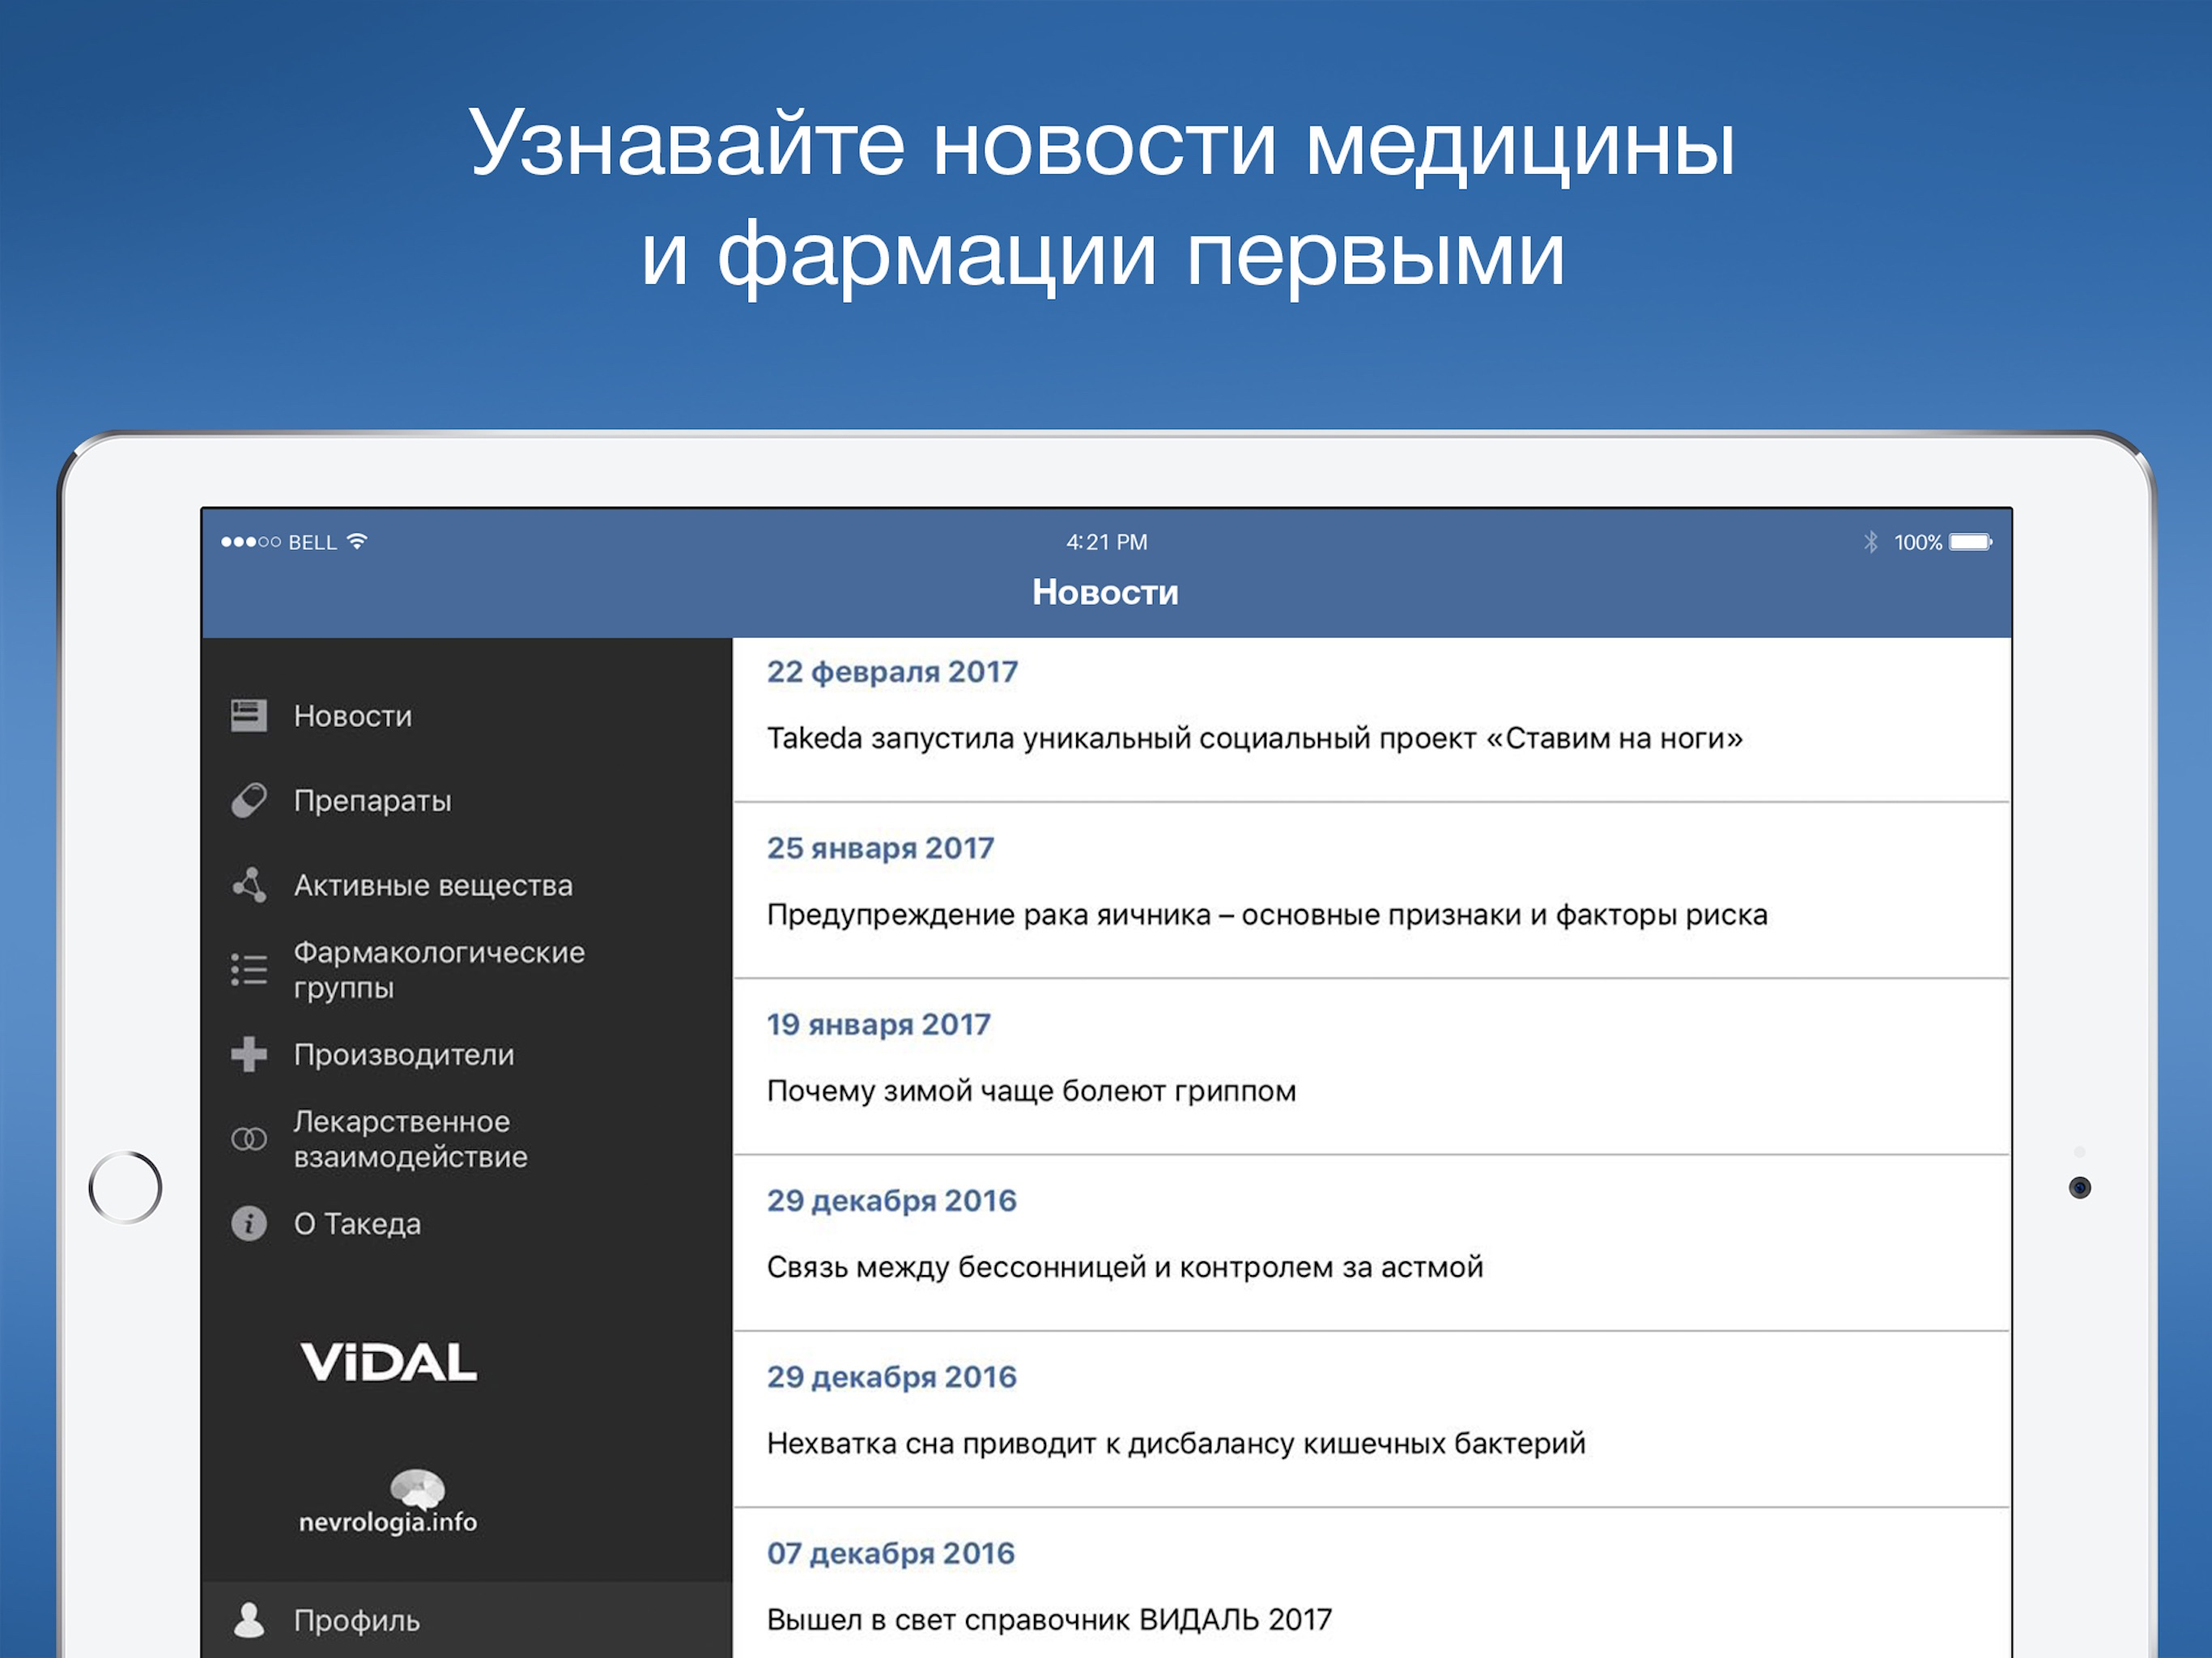This screenshot has width=2212, height=1658.
Task: Open news about зимой чаще болеют гриппом
Action: 1371,1067
